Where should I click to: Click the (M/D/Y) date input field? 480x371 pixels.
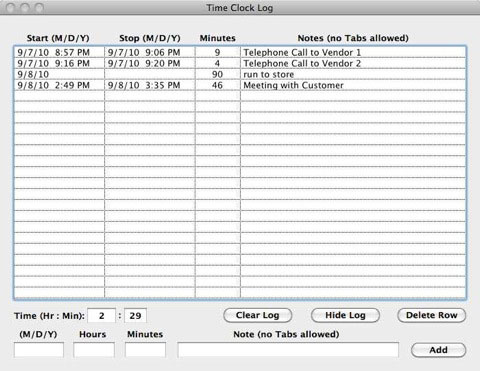click(x=39, y=350)
